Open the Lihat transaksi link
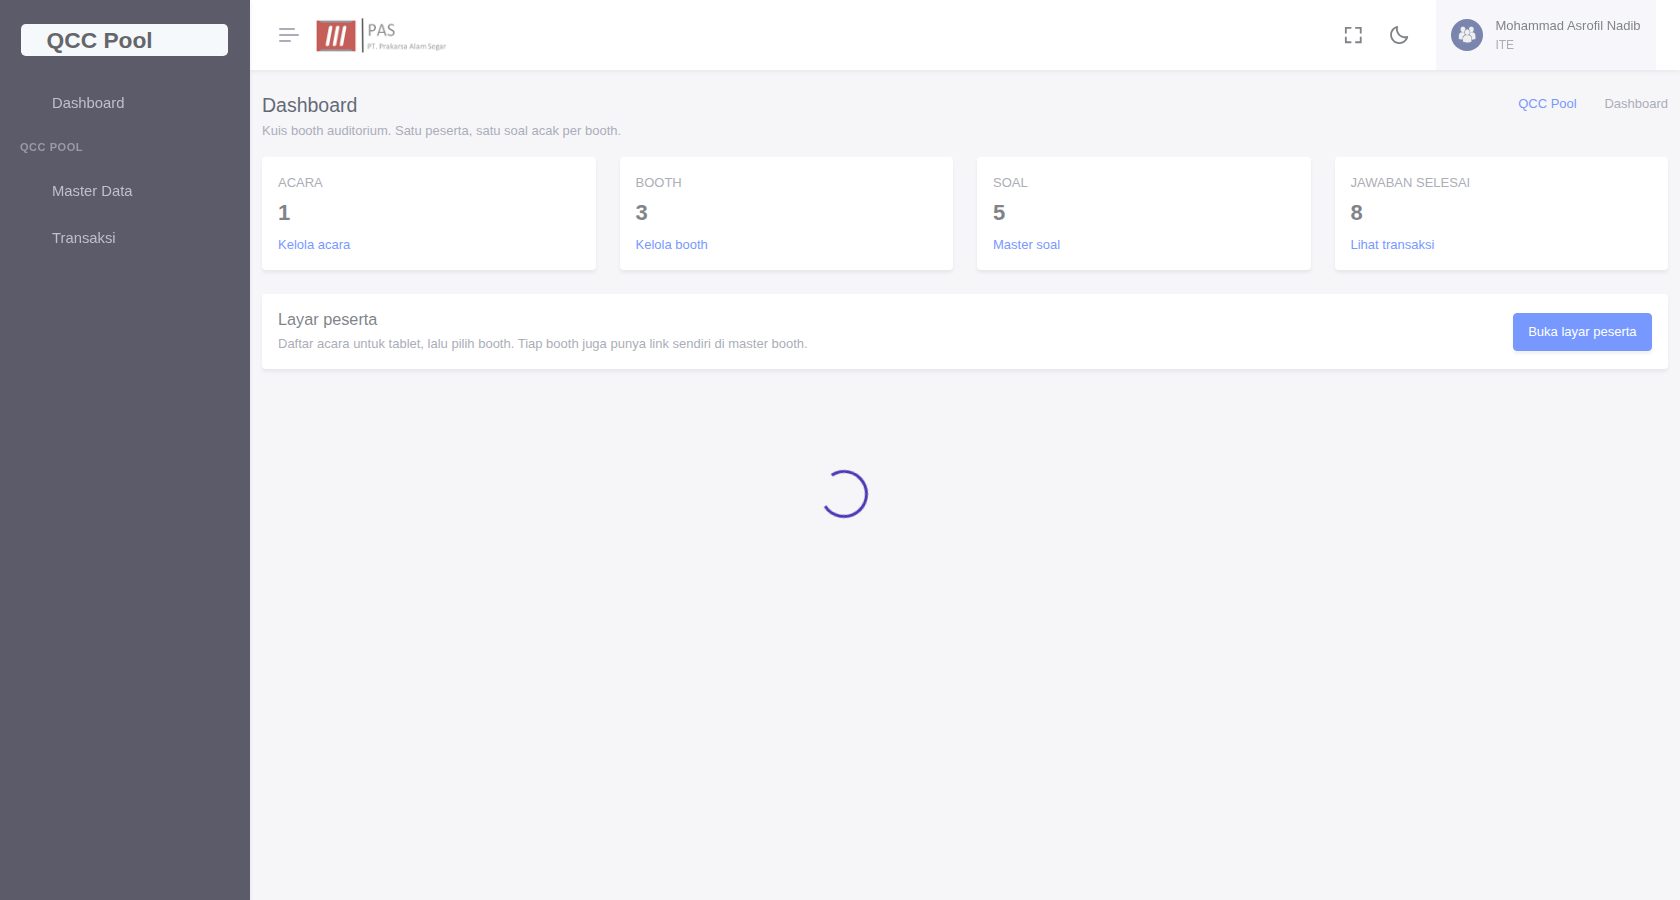The height and width of the screenshot is (900, 1680). click(x=1392, y=245)
